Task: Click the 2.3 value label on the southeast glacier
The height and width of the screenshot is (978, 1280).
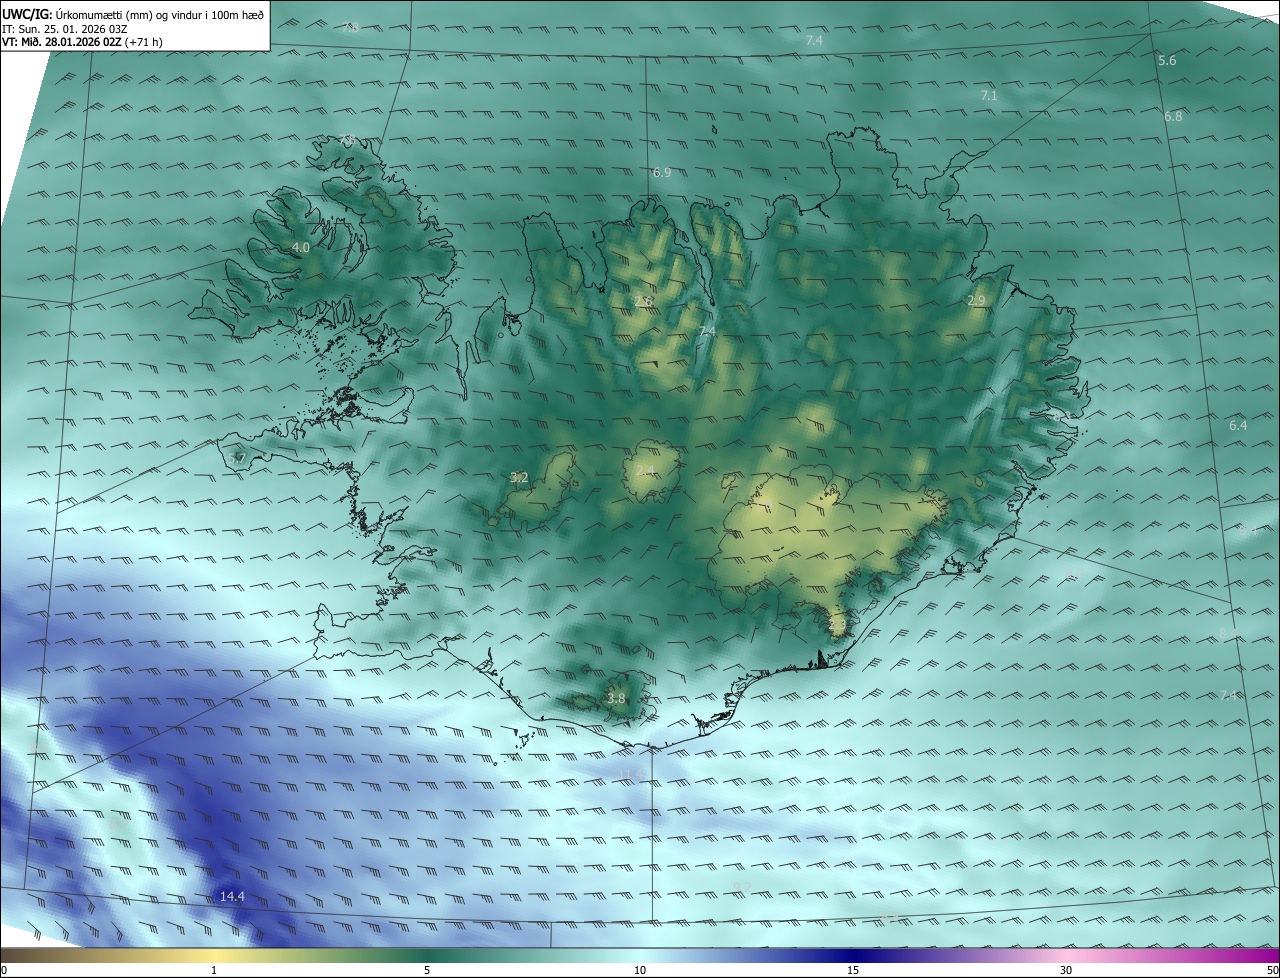Action: [x=837, y=625]
